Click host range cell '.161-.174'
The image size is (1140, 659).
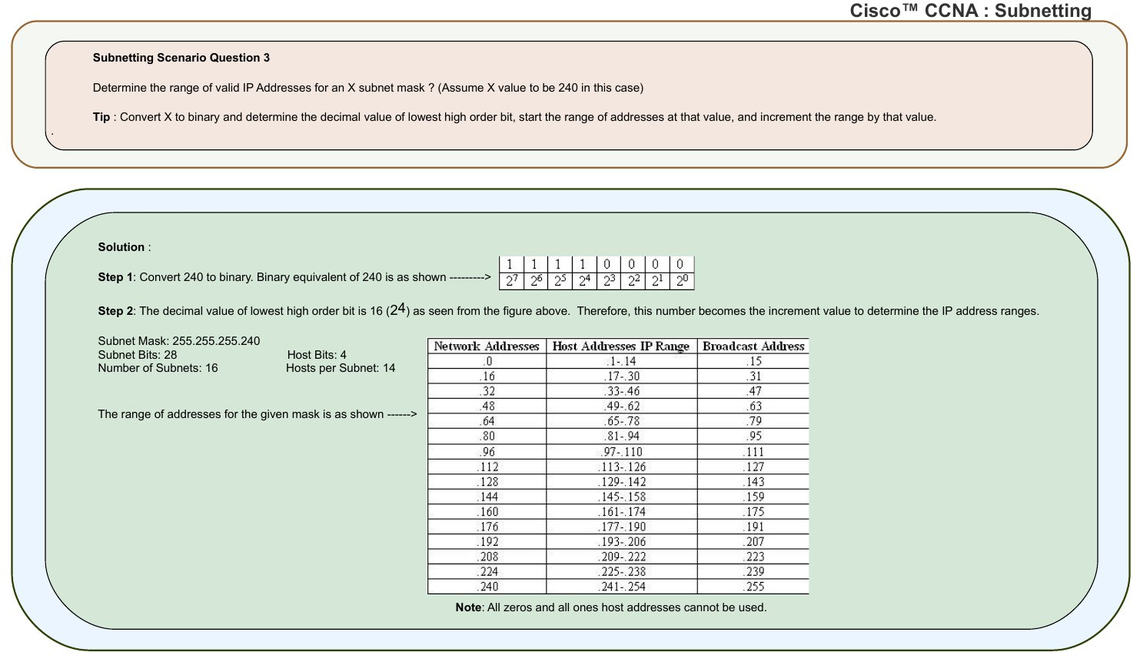pos(622,512)
